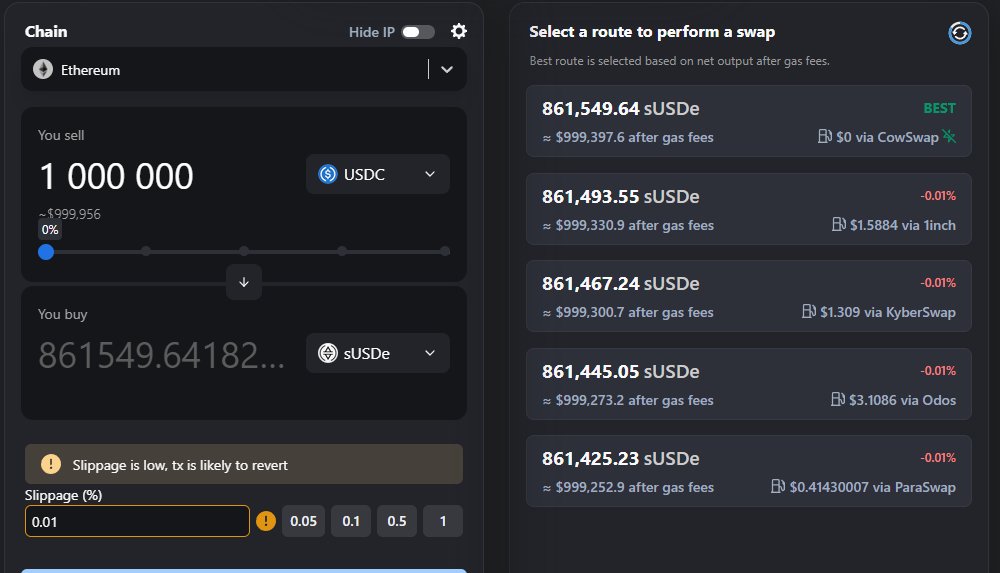Click the gas pump icon on CowSwap route
1000x573 pixels.
coord(825,137)
